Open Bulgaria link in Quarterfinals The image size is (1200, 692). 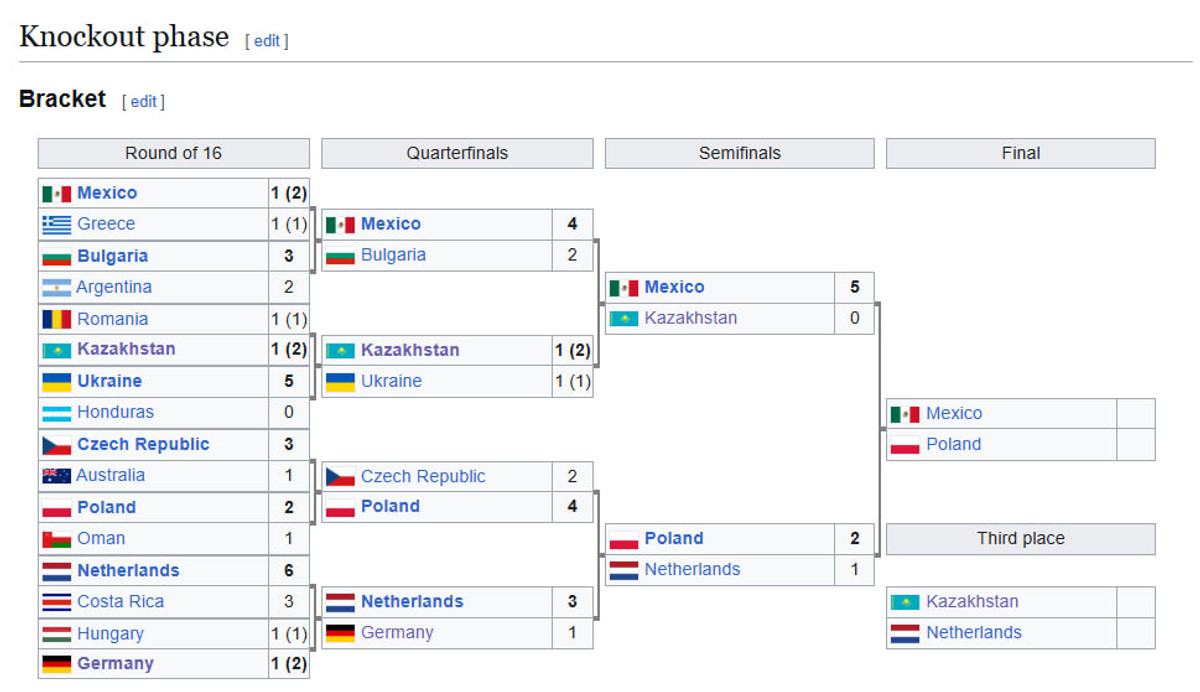(x=393, y=255)
